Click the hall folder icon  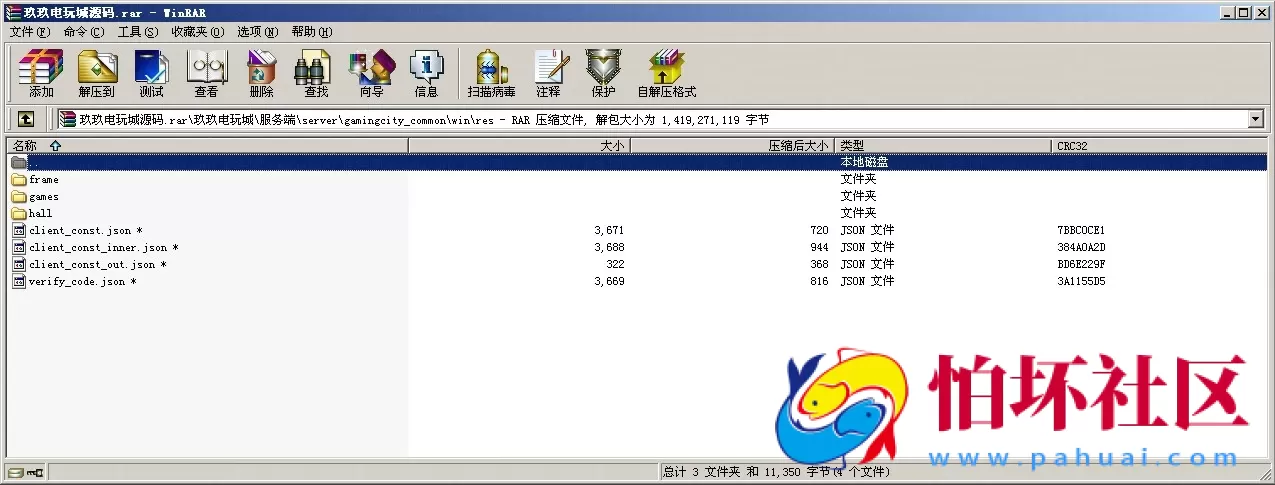tap(19, 214)
